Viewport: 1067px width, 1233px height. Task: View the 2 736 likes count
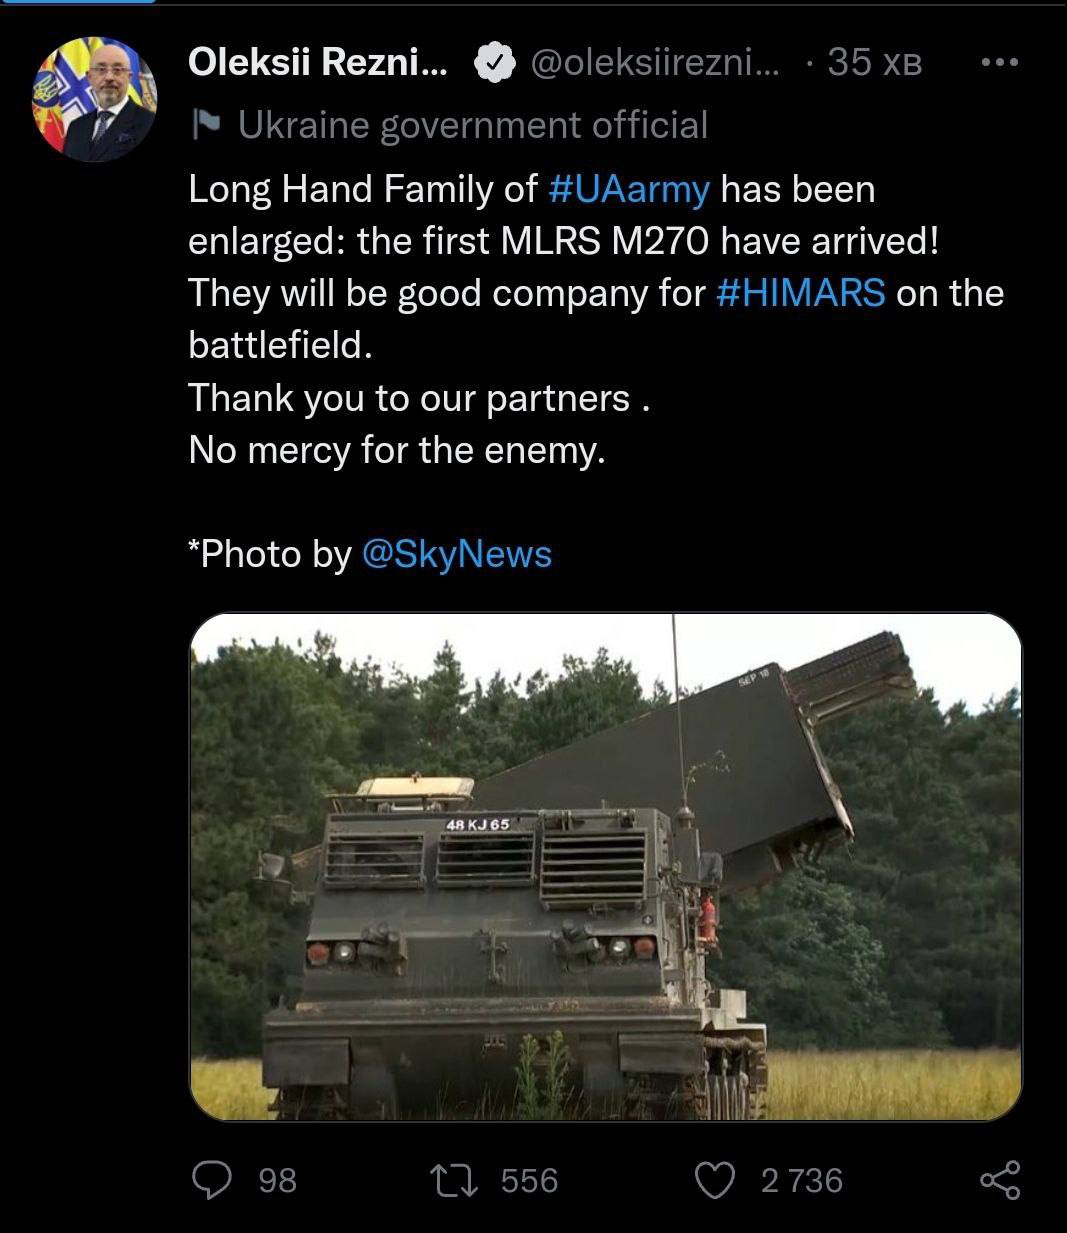[801, 1181]
